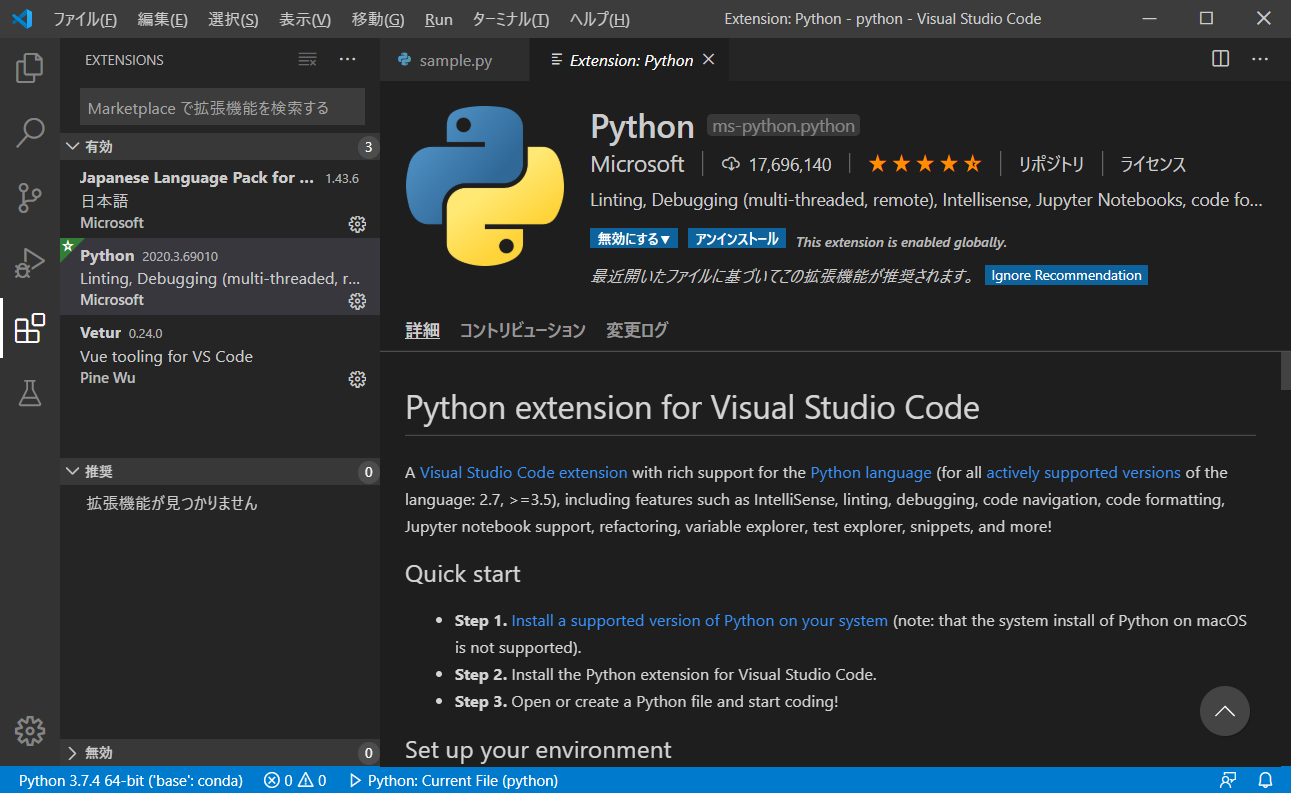The height and width of the screenshot is (793, 1291).
Task: Open the Run and Debug view
Action: pos(30,263)
